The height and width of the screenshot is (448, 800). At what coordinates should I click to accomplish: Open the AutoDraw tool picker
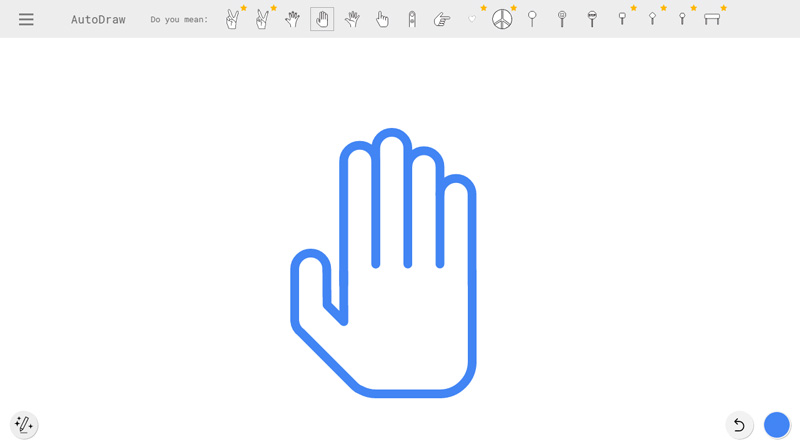tap(24, 425)
